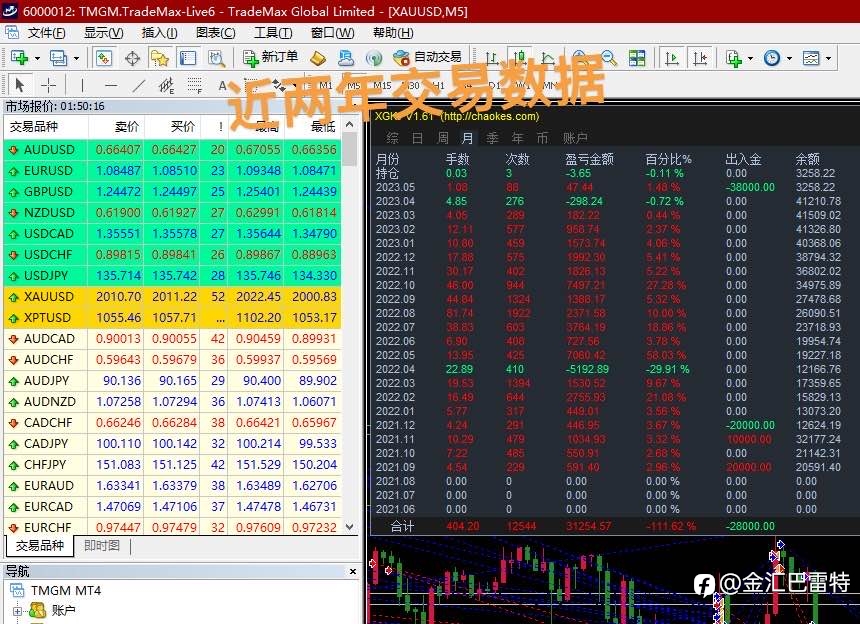Toggle the Navigator panel star-folder icon

point(160,58)
